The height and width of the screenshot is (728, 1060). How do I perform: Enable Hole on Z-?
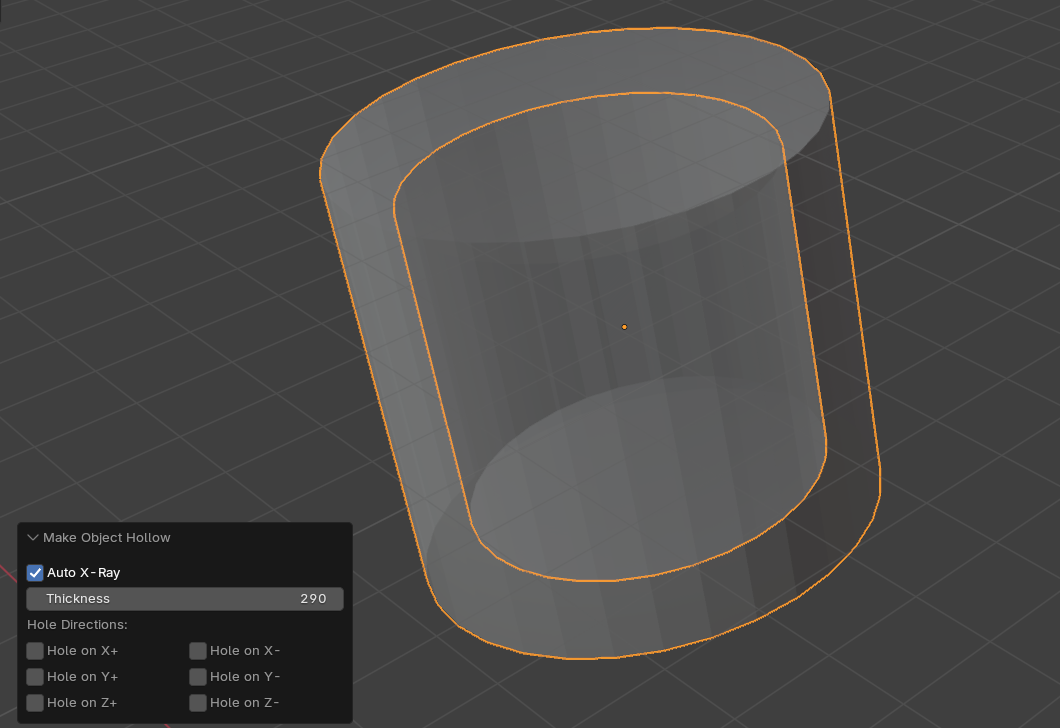[x=197, y=702]
